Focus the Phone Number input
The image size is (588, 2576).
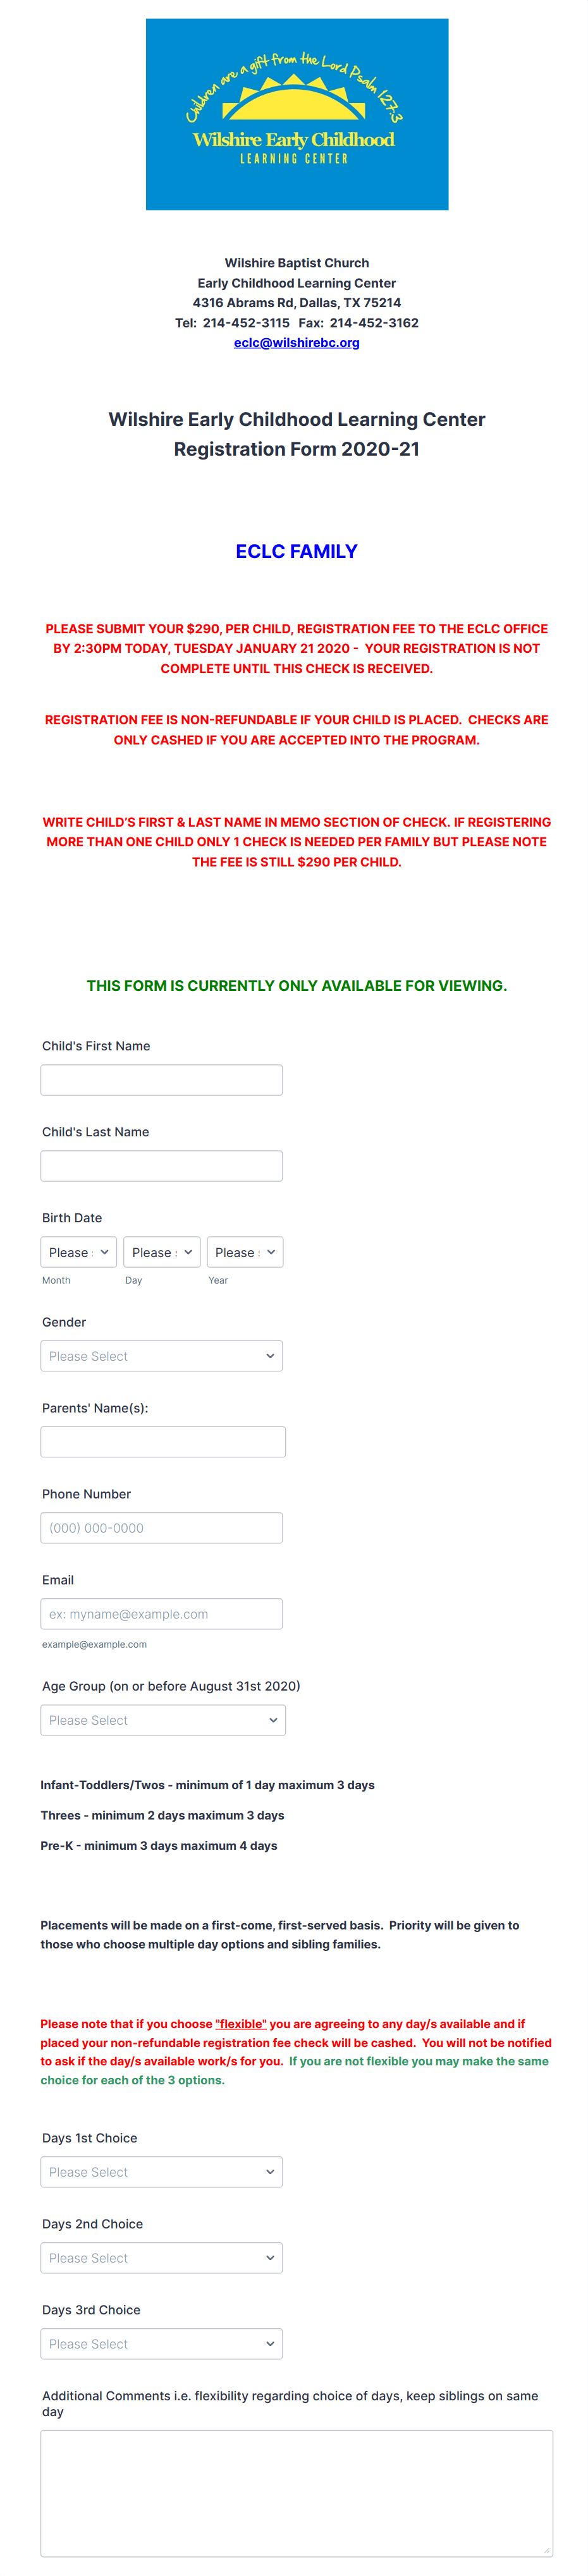162,1528
